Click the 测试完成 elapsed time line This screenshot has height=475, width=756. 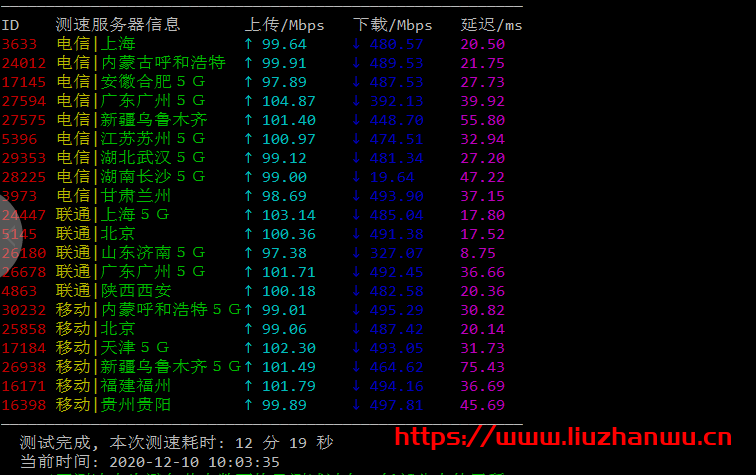click(177, 442)
